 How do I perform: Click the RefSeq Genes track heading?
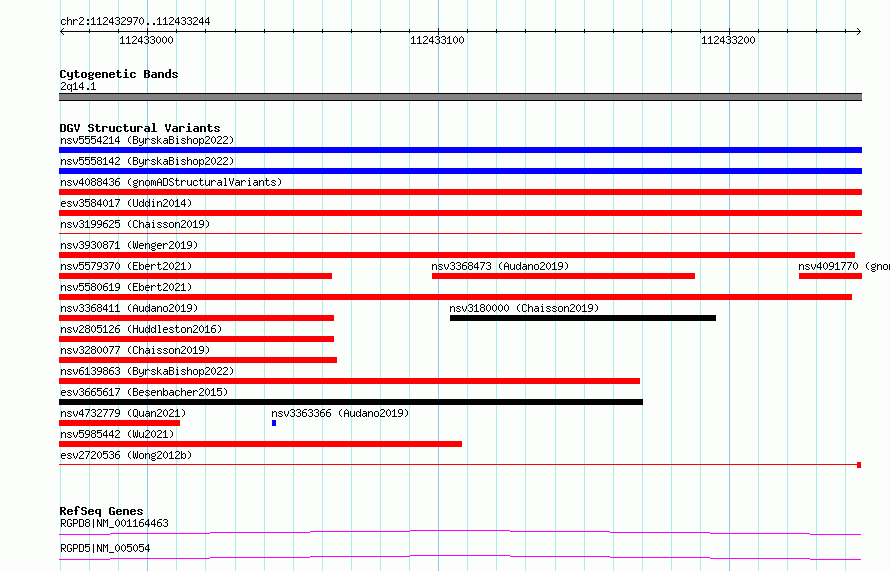click(x=101, y=511)
